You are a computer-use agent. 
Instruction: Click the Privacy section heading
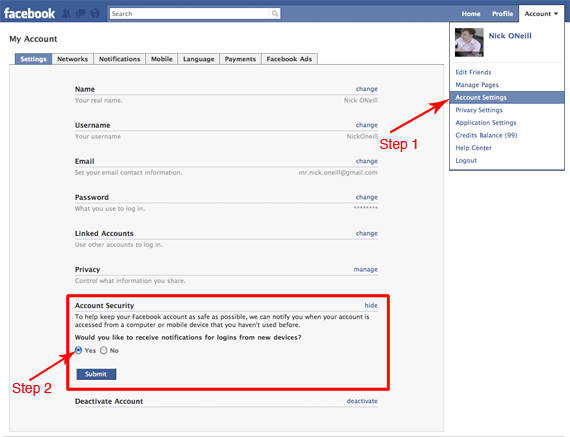(87, 269)
